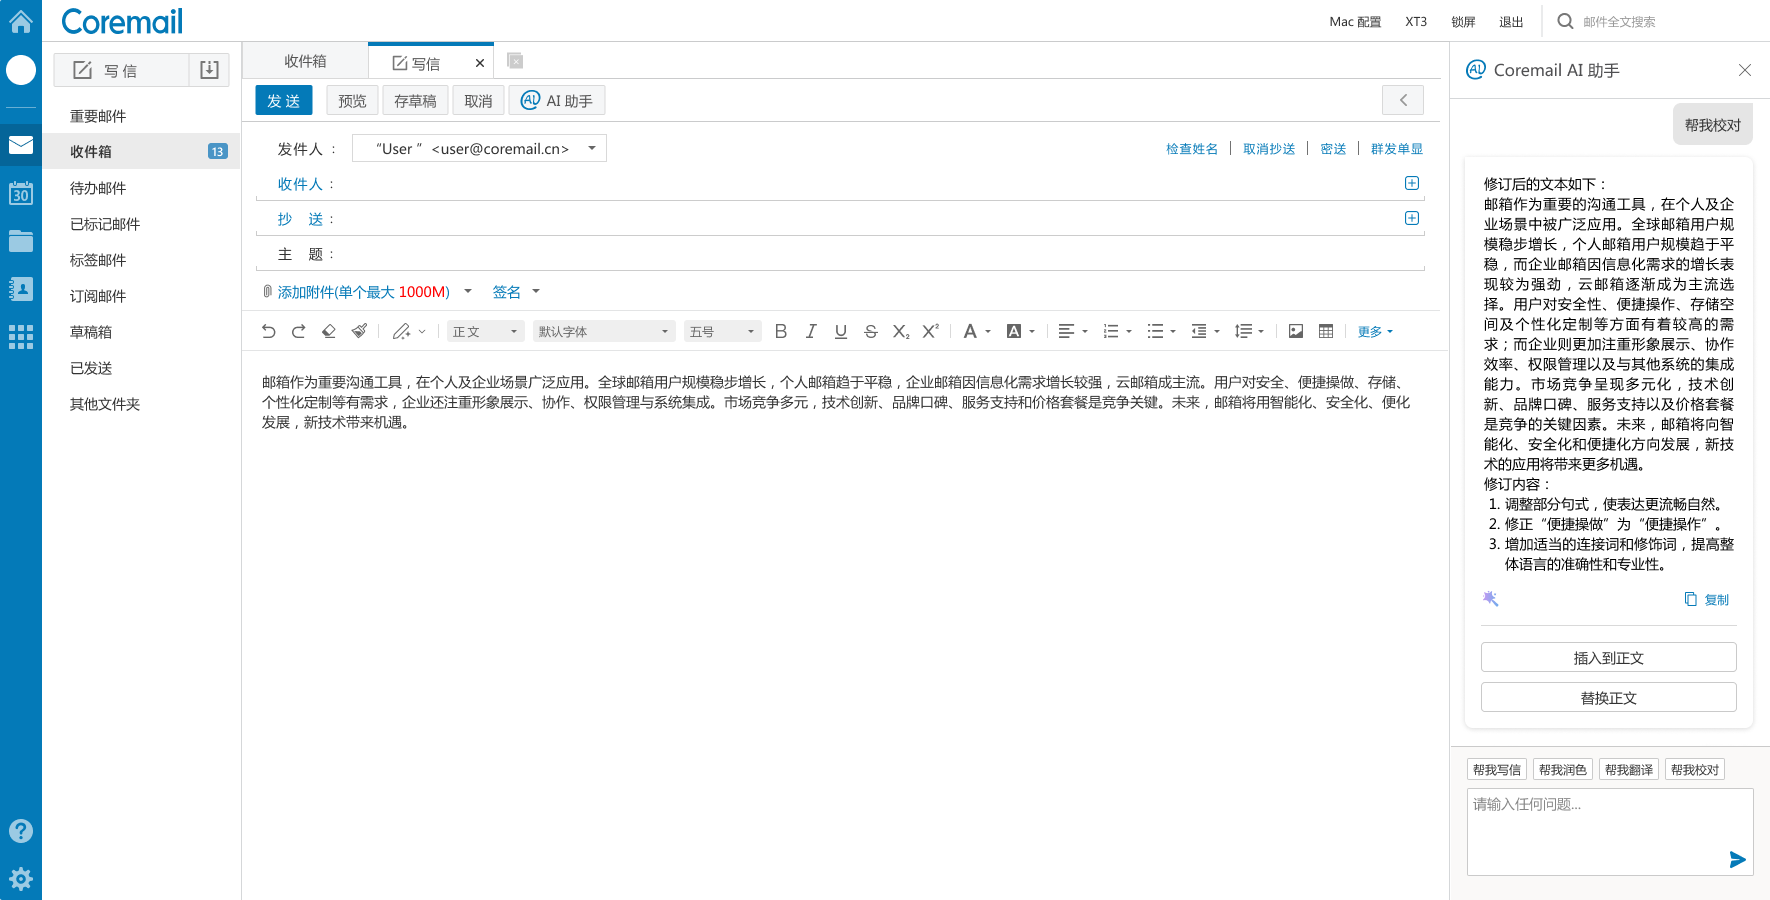
Task: Open the contacts icon in left sidebar
Action: (21, 289)
